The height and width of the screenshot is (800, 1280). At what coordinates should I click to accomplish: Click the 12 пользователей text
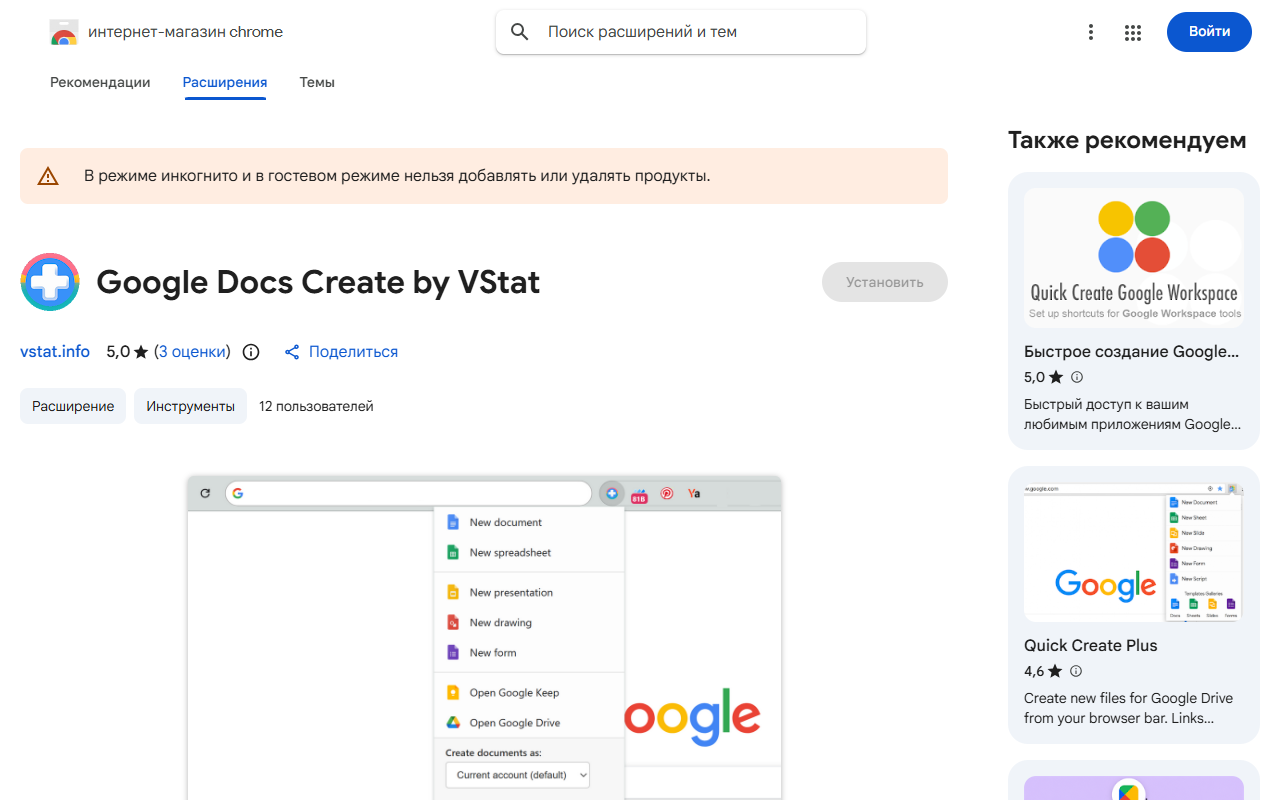click(x=316, y=406)
